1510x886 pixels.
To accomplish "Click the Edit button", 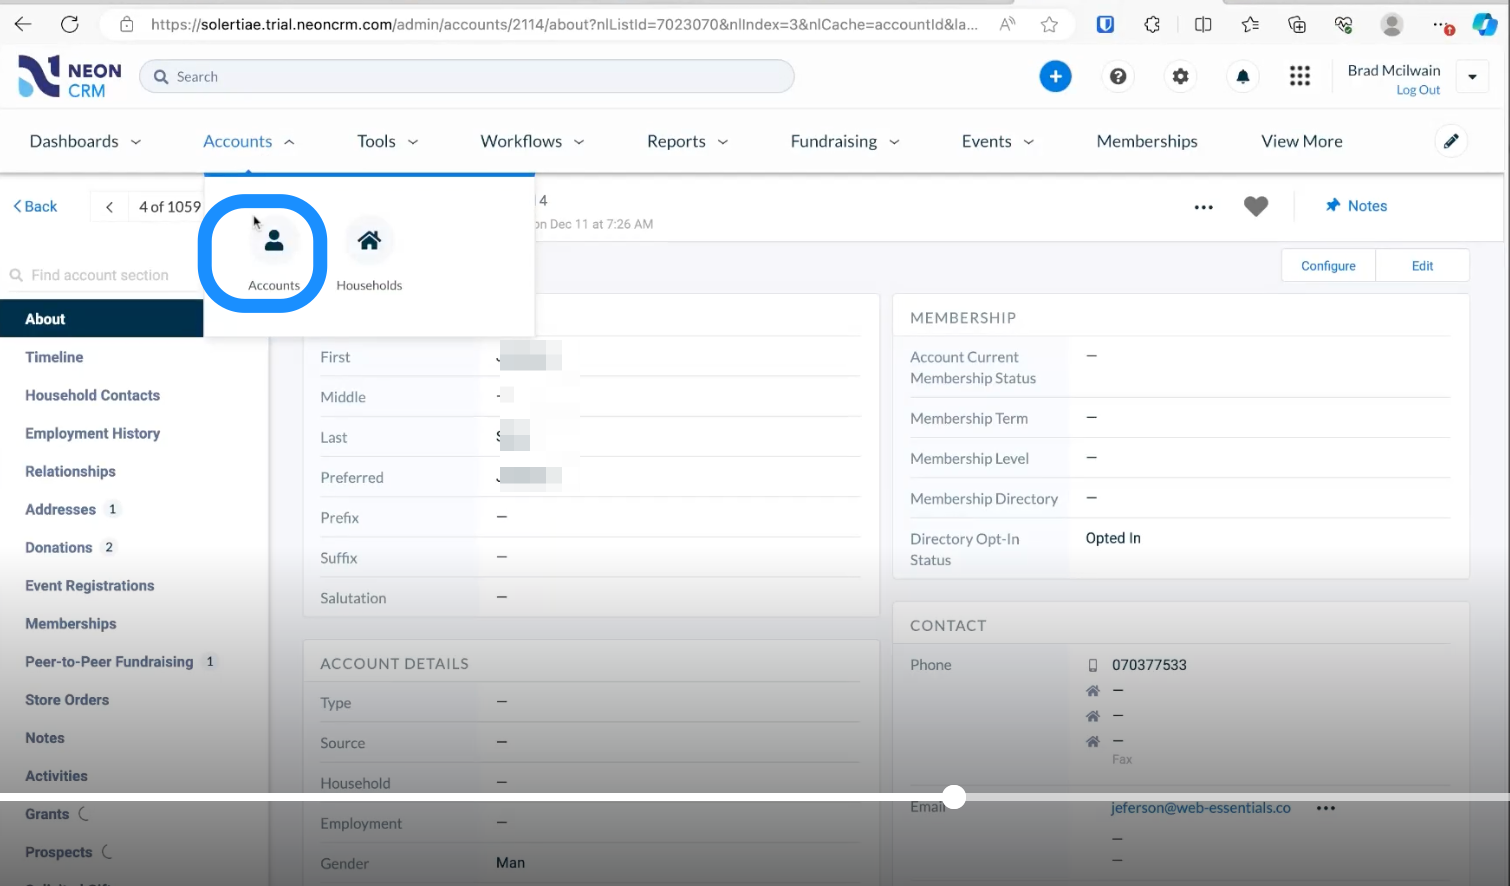I will [x=1422, y=266].
